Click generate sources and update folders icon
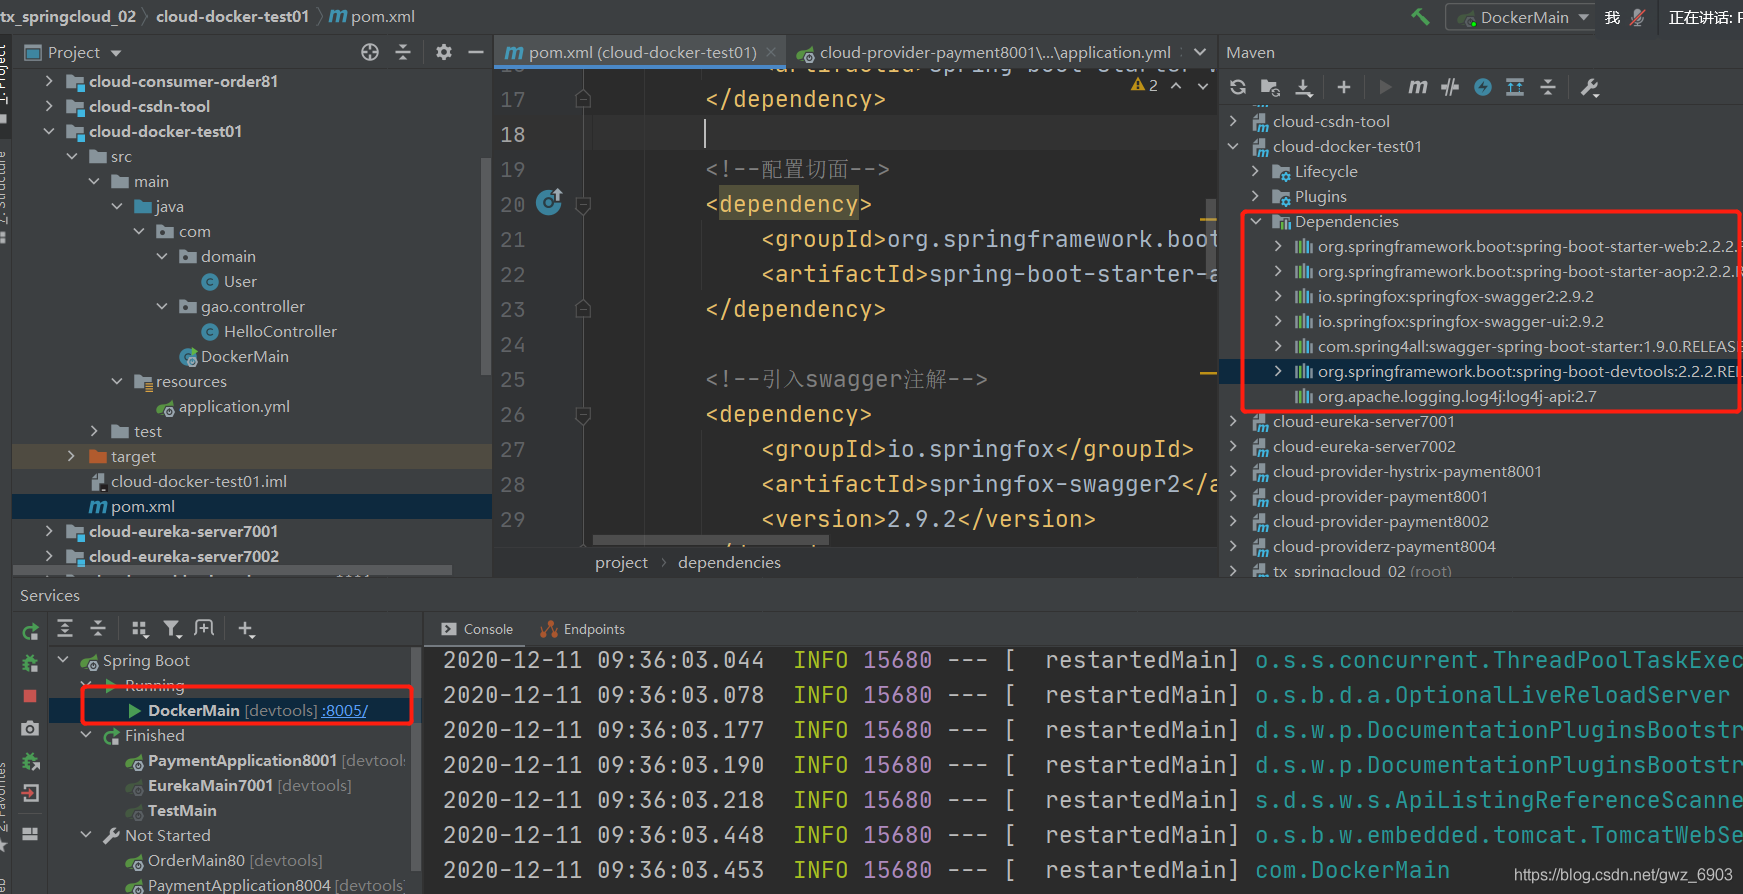 (1270, 87)
